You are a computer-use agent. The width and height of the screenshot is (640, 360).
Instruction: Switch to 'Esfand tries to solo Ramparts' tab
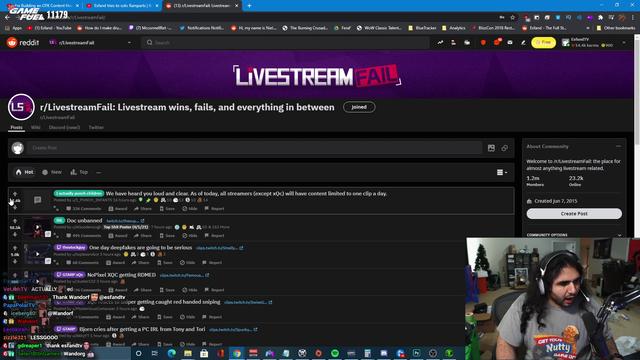[x=122, y=6]
